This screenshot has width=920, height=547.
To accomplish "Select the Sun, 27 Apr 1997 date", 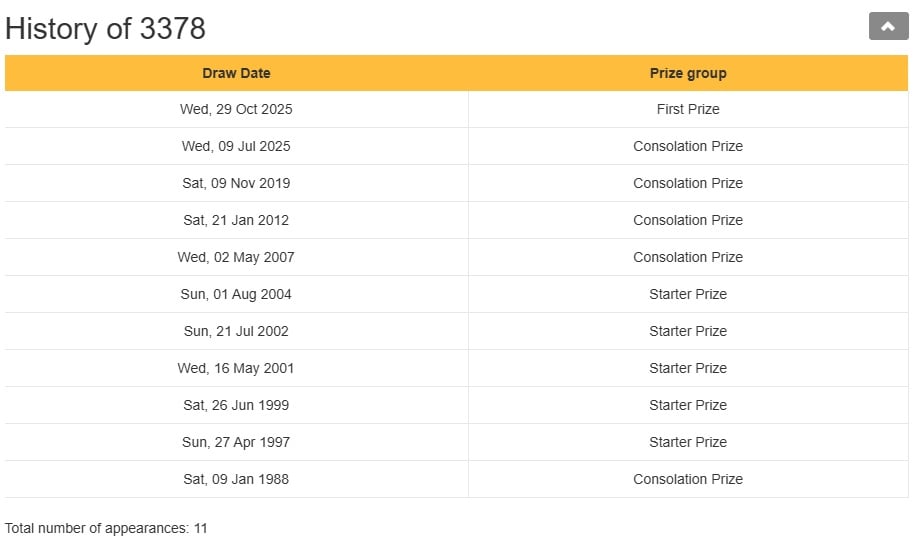I will [236, 442].
